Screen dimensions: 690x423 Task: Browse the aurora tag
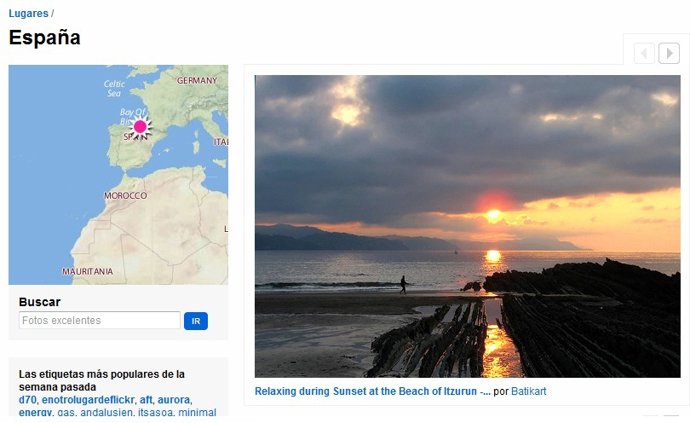[174, 400]
